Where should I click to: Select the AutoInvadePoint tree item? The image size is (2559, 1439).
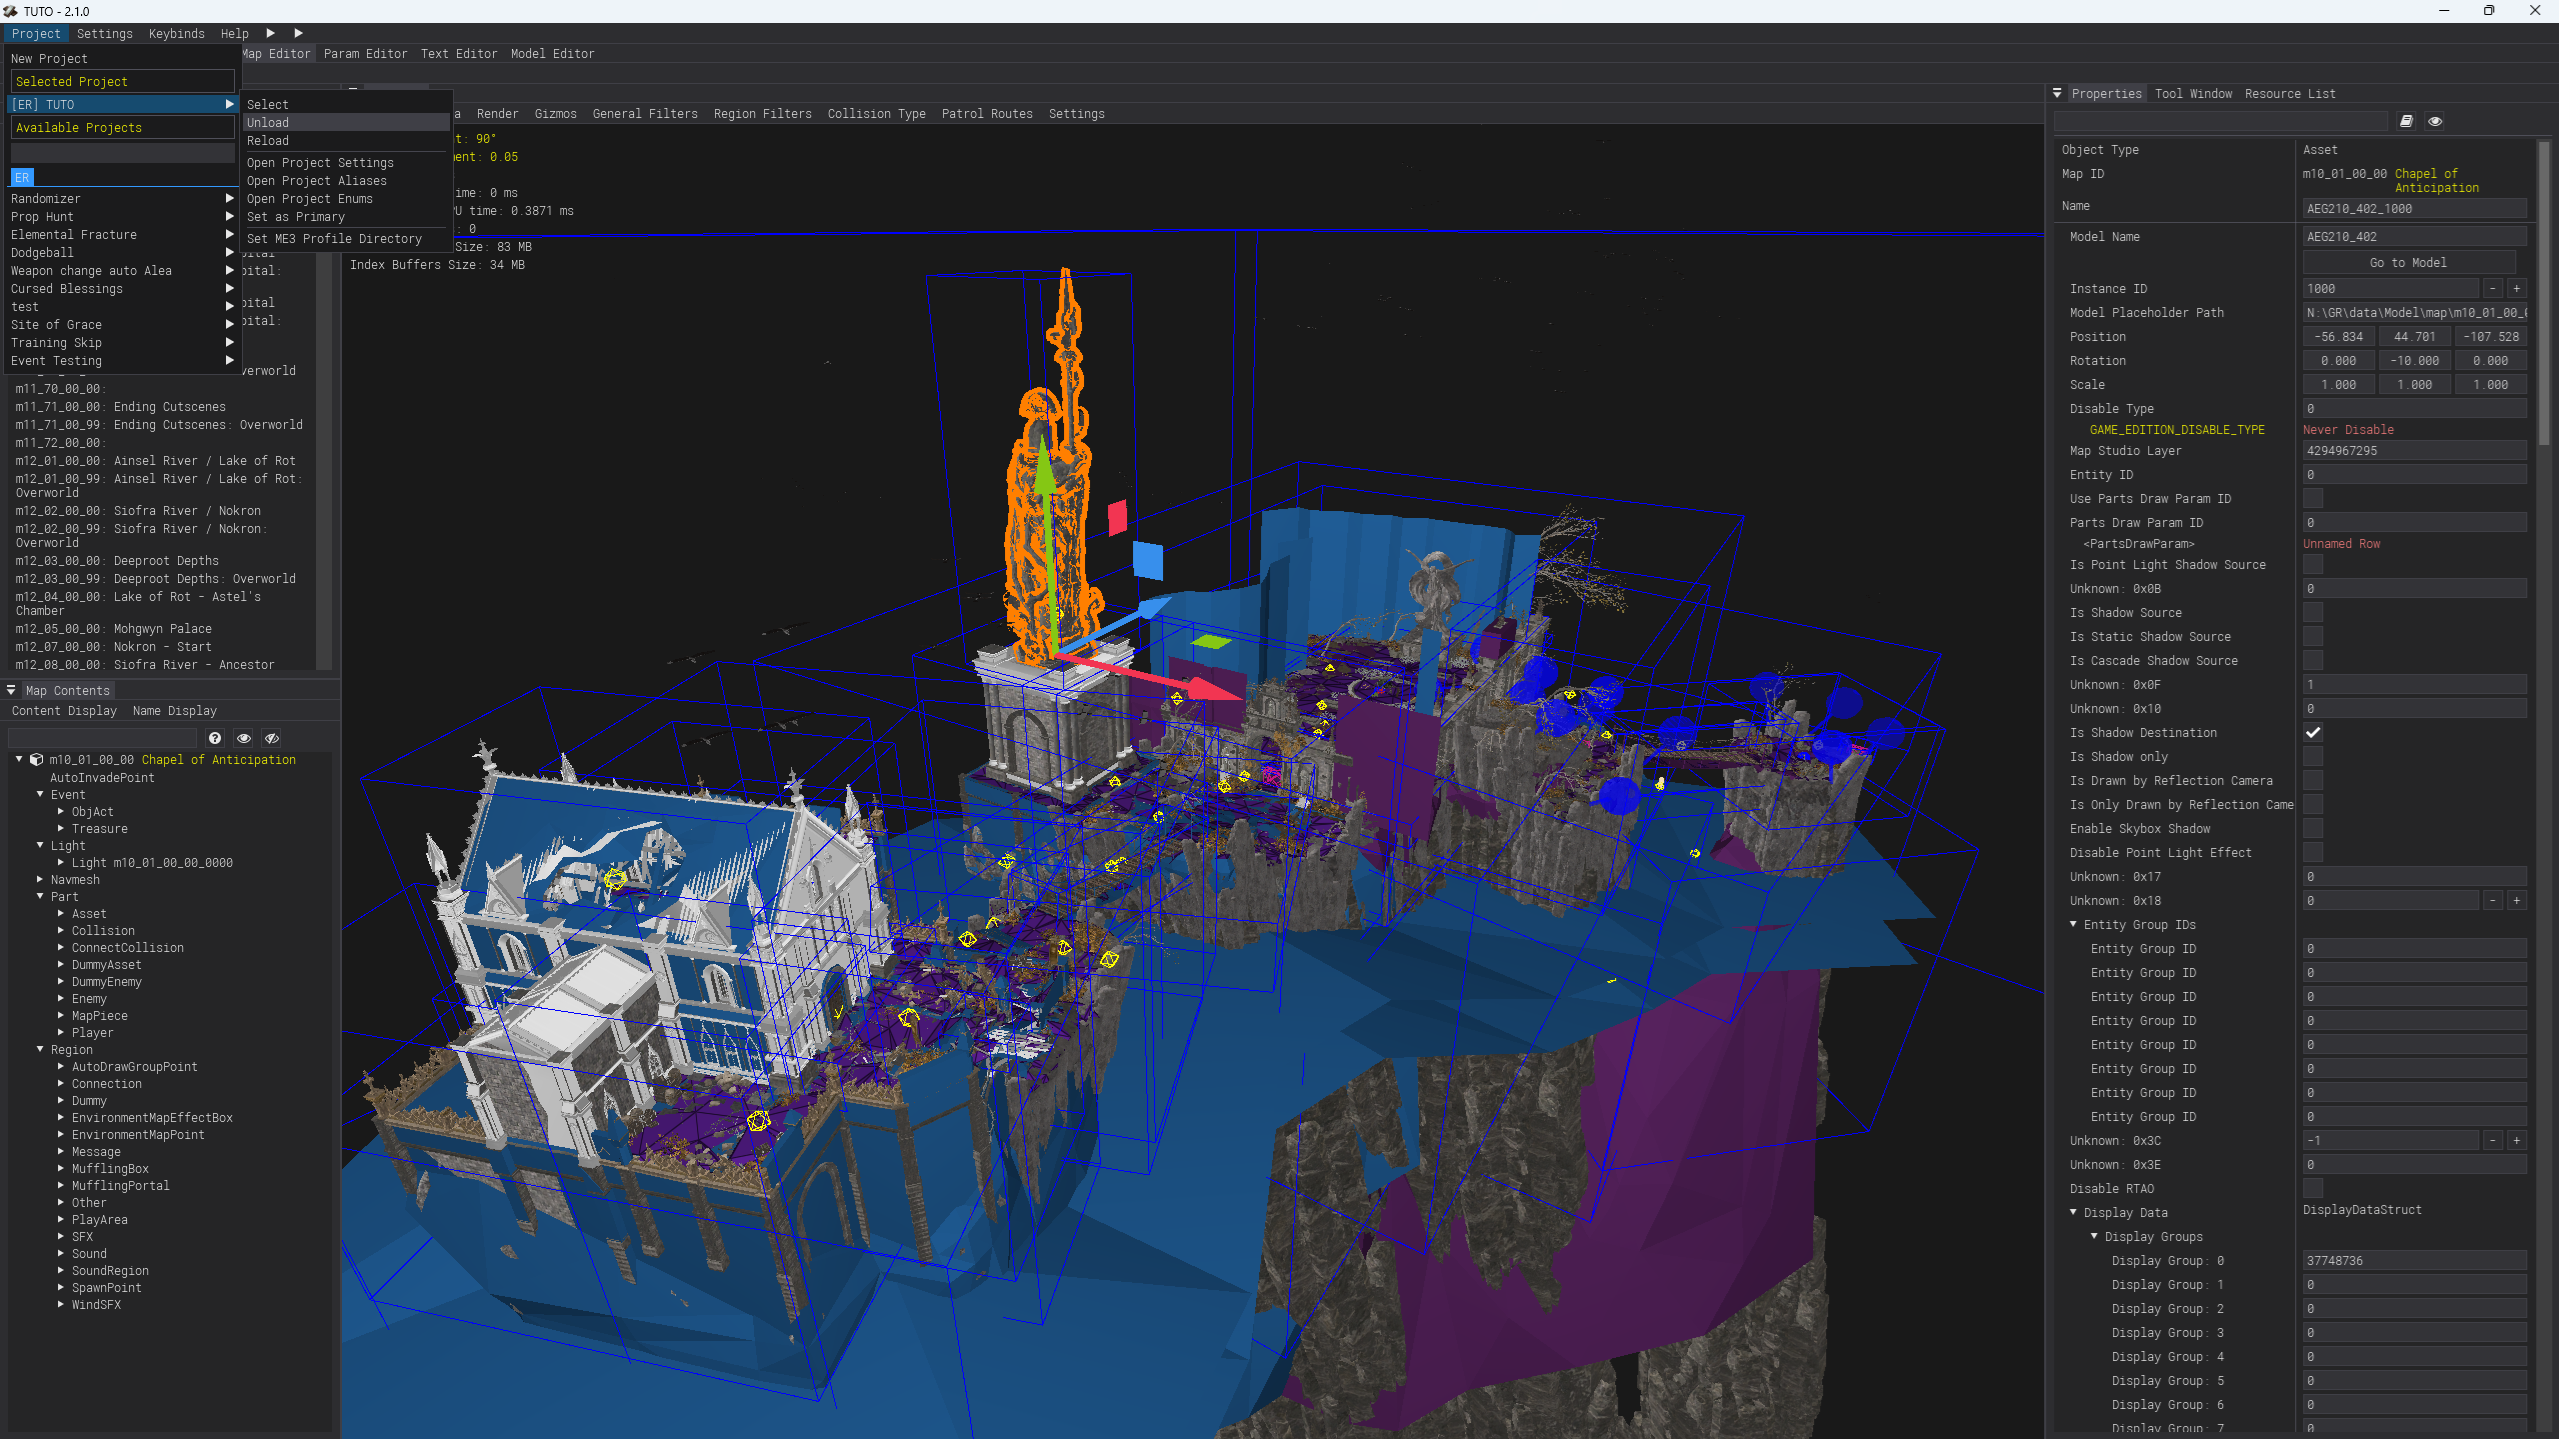coord(102,778)
